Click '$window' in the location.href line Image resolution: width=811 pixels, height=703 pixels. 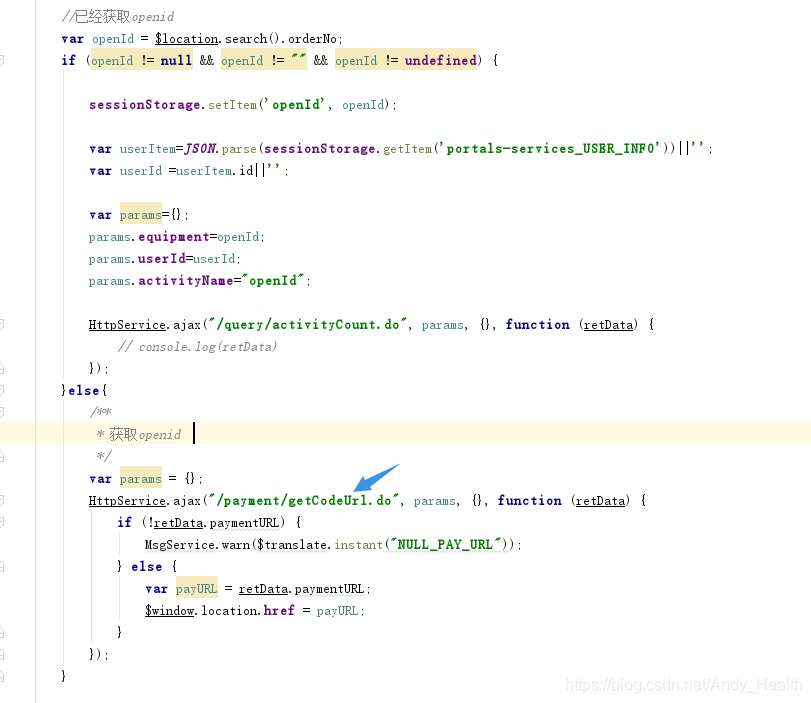[169, 610]
